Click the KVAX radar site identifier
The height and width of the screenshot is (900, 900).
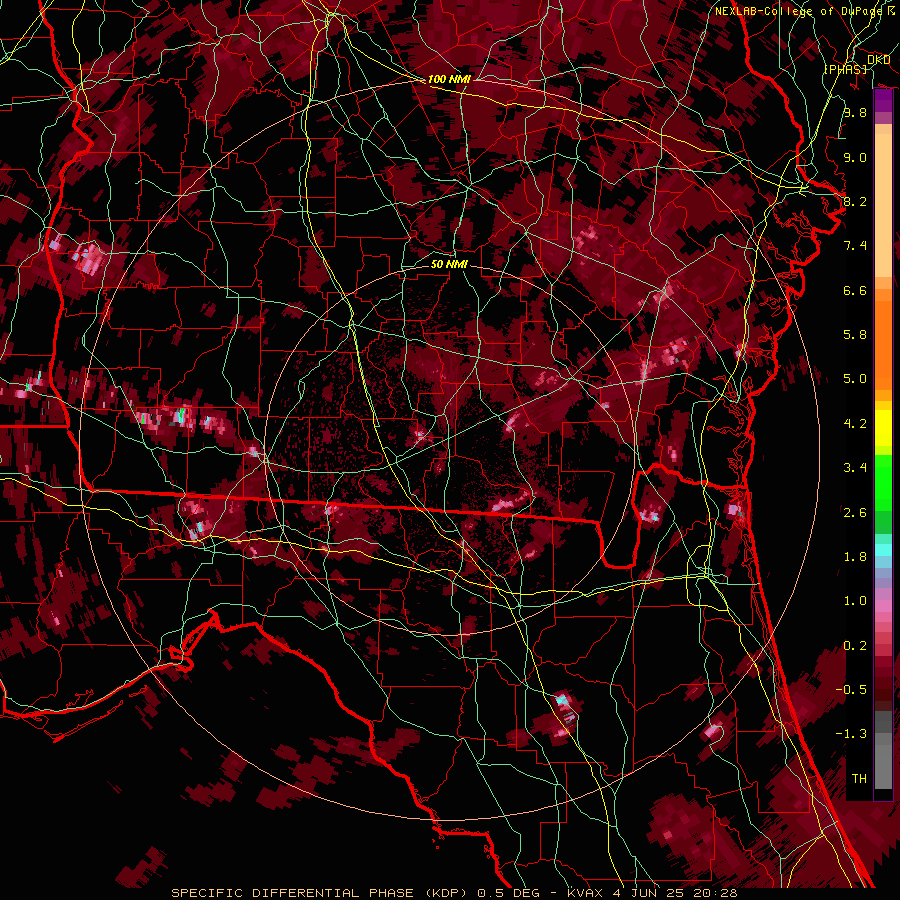585,893
